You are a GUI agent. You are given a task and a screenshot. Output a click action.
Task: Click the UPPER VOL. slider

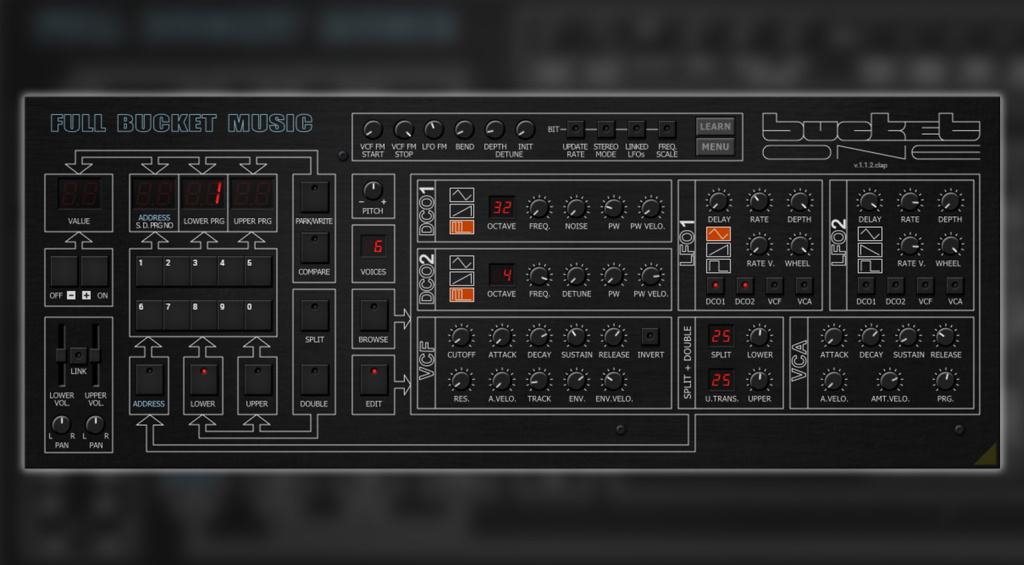(95, 355)
